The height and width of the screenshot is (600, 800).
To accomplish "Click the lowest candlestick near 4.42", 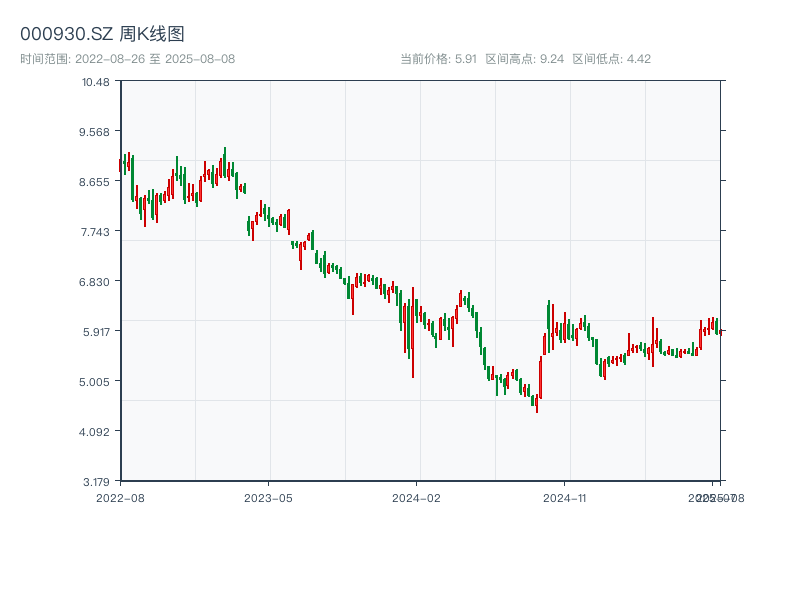I will (537, 404).
